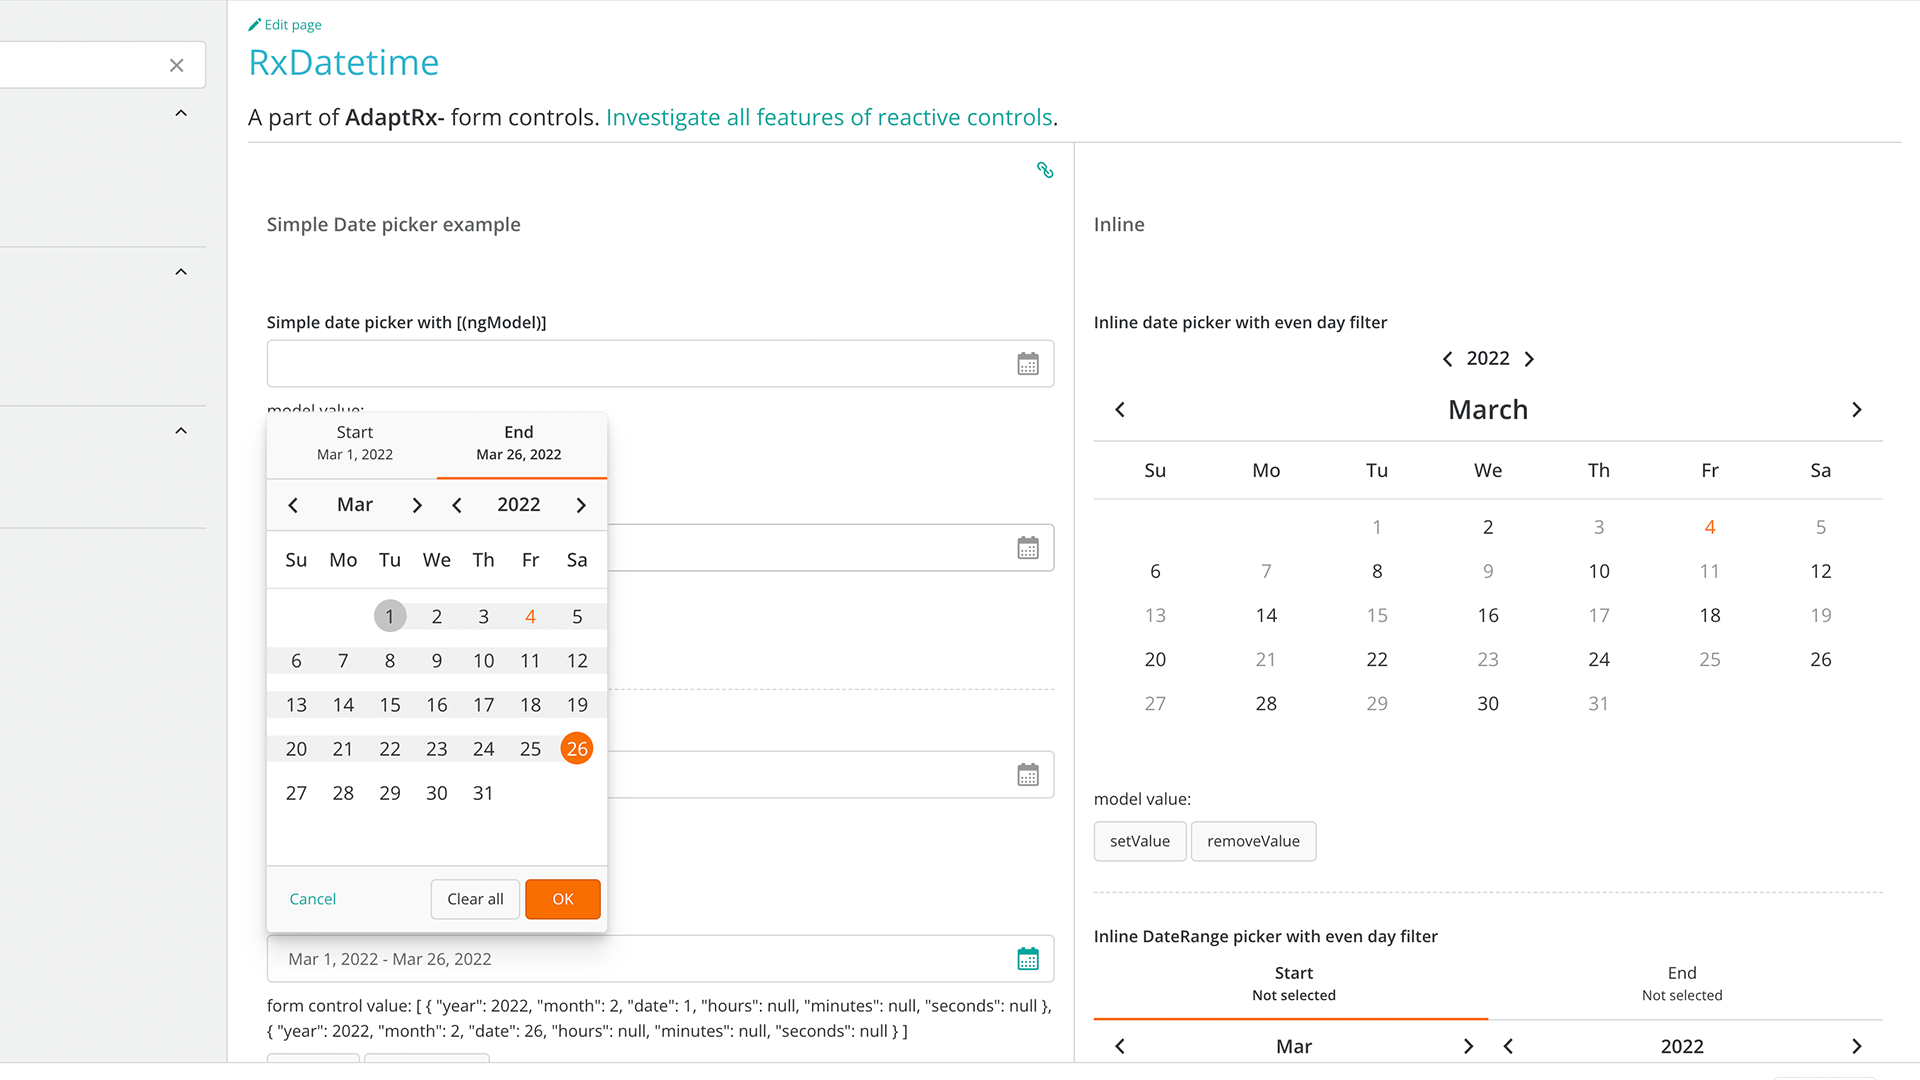Click the anchor link icon above examples
Screen dimensions: 1920x1080
(1045, 170)
